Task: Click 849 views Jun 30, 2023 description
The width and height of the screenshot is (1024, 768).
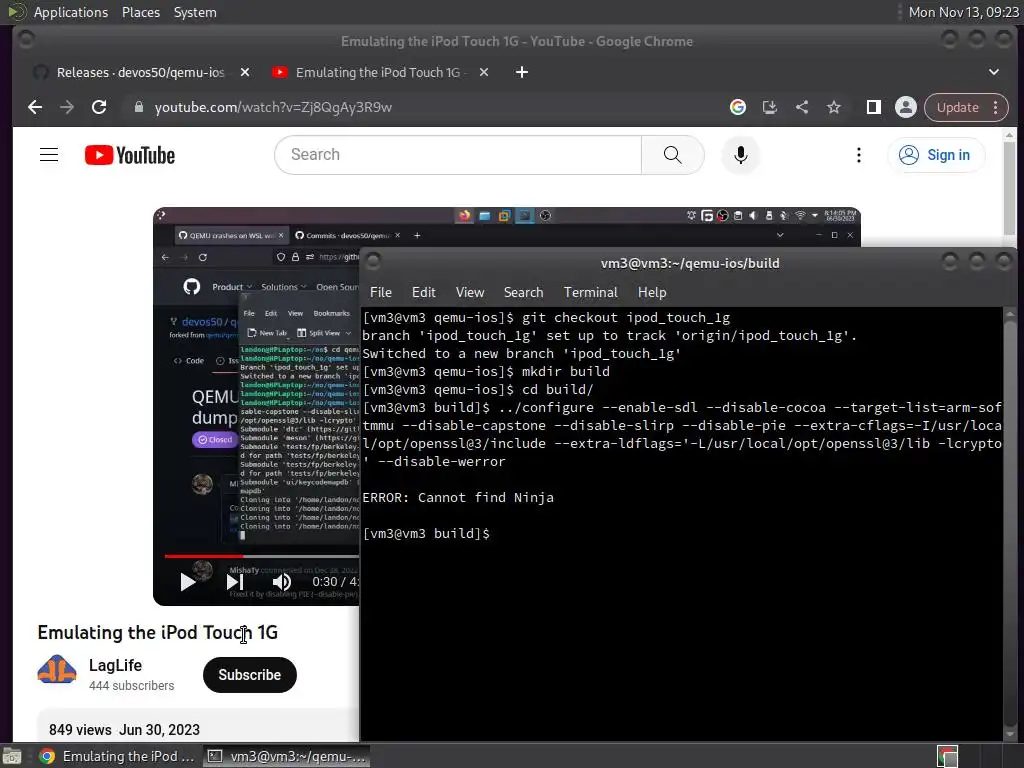Action: point(124,729)
